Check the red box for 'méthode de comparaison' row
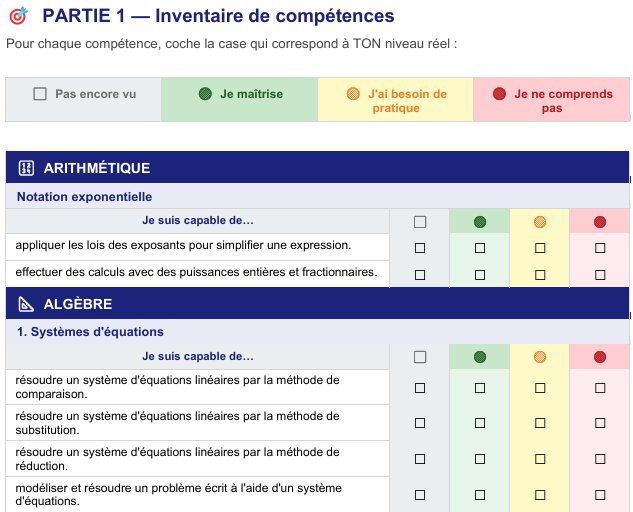The image size is (633, 512). tap(600, 387)
